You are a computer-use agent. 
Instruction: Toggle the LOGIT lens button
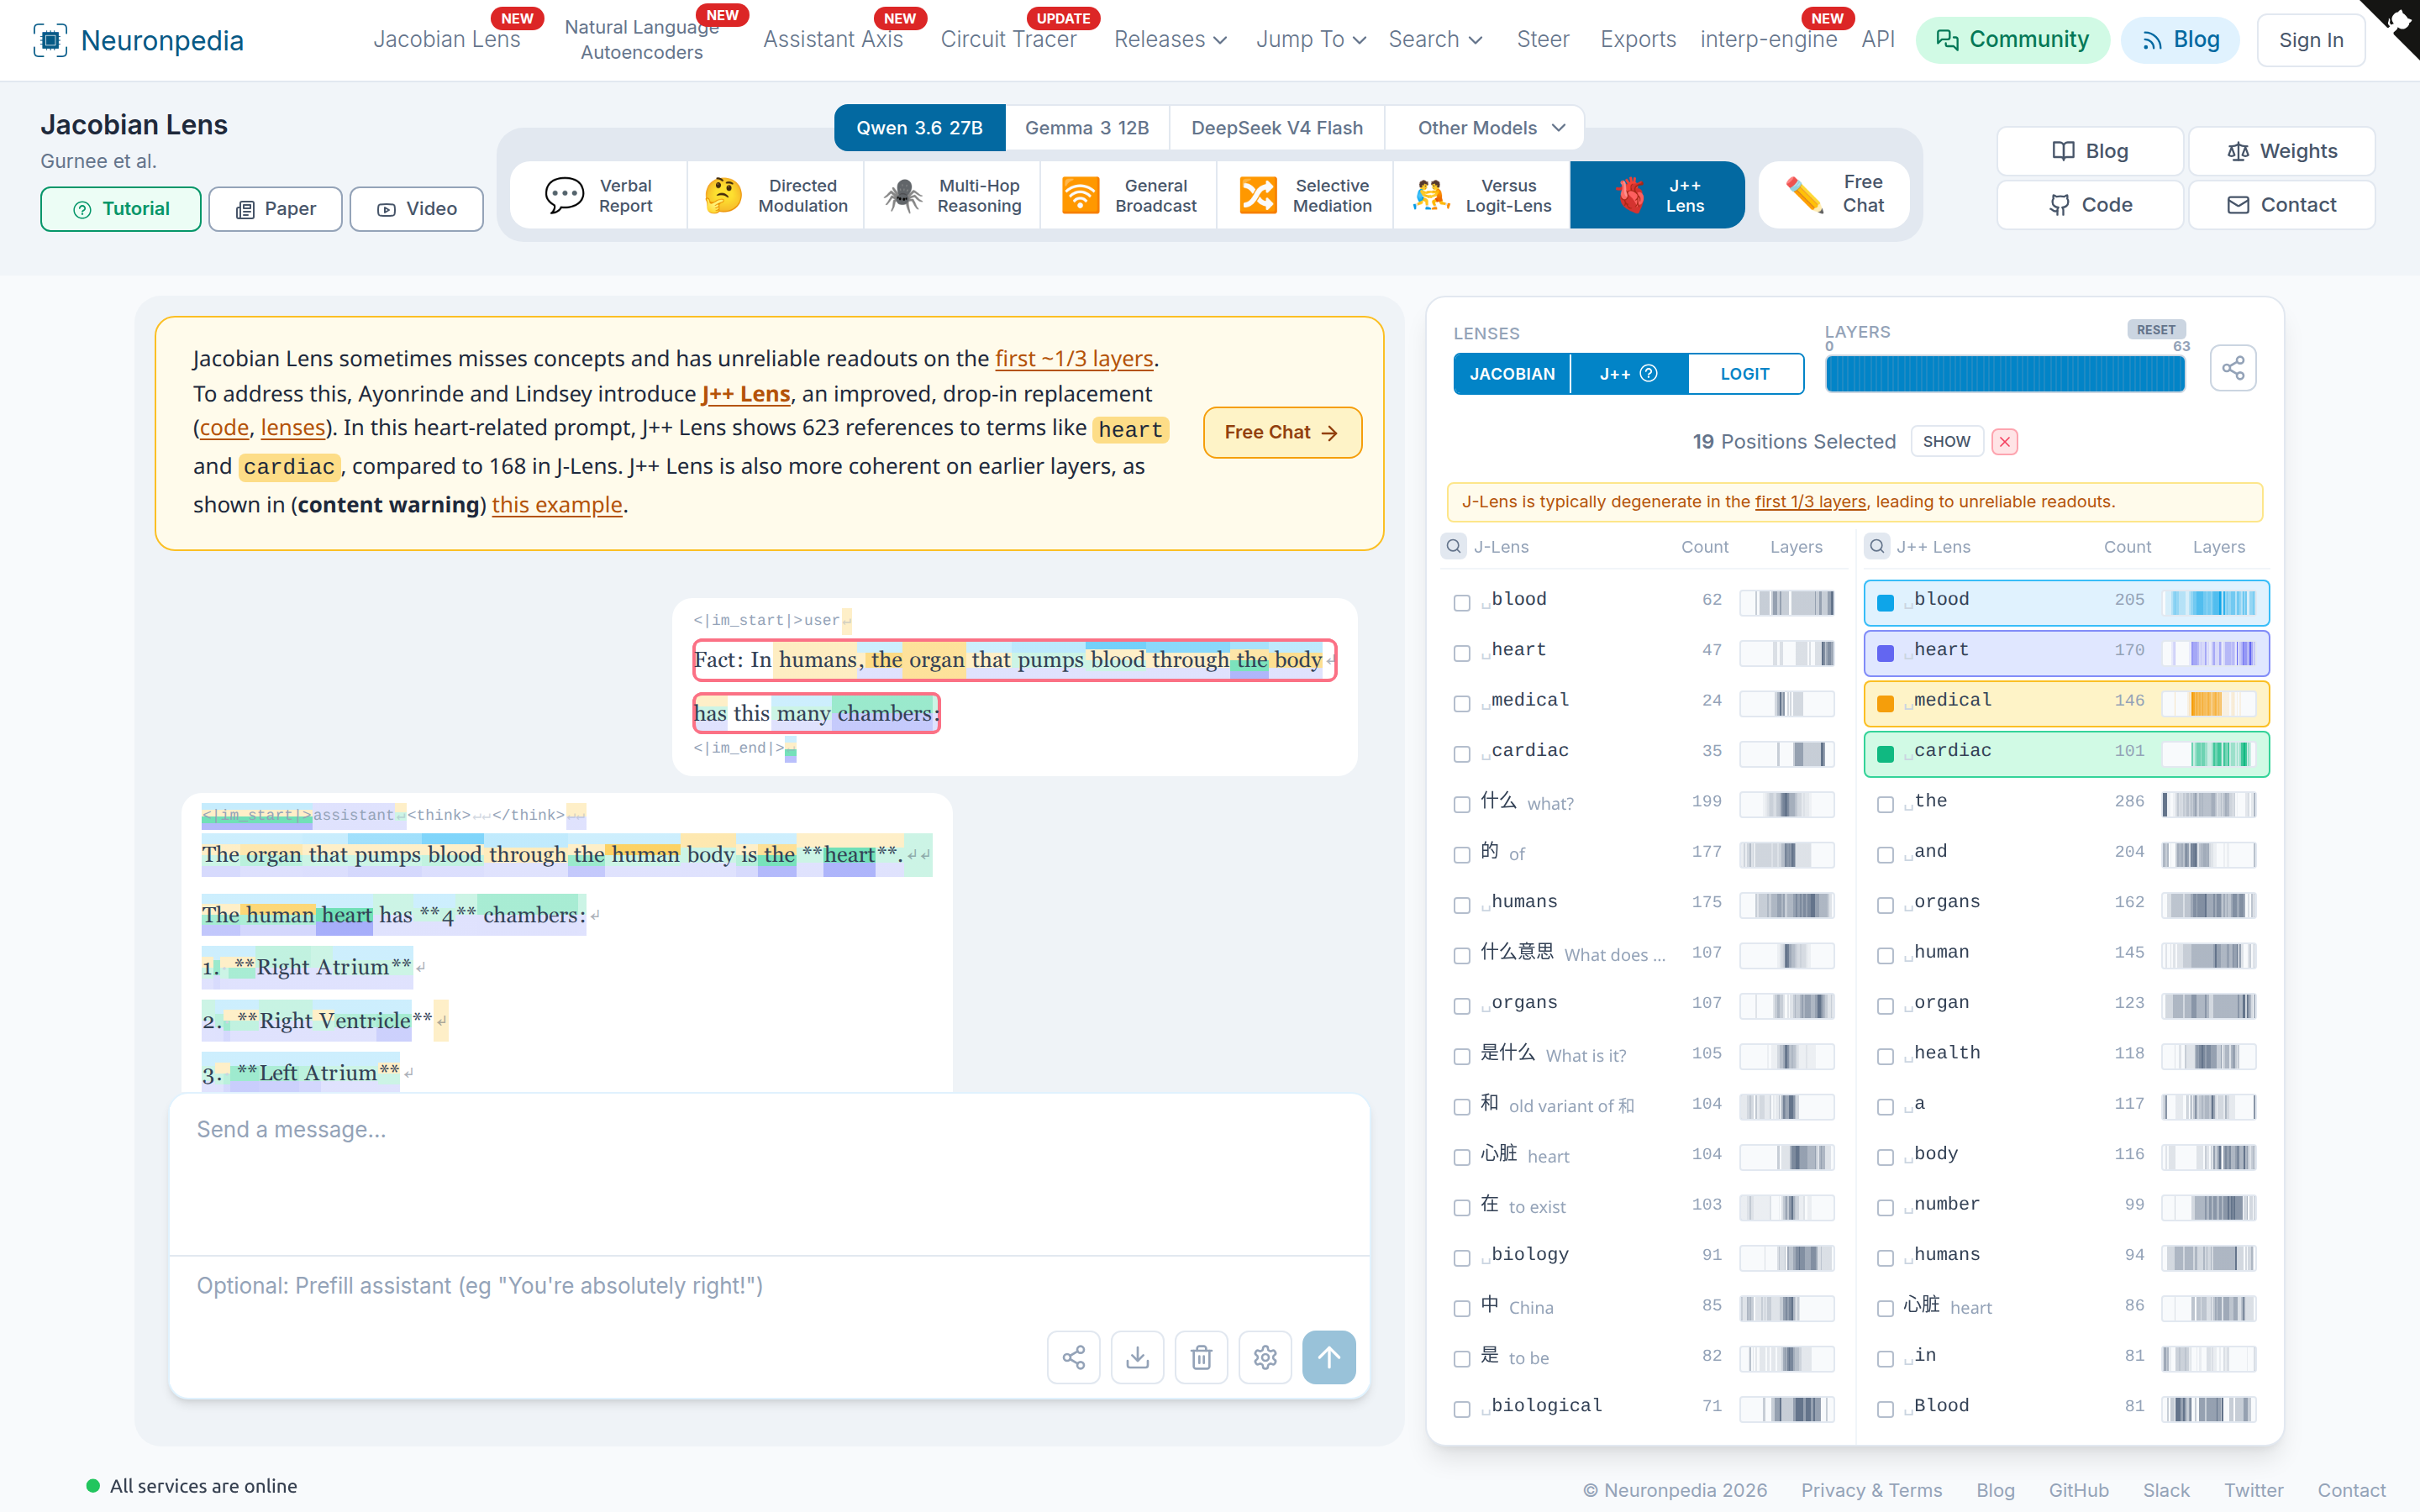click(x=1745, y=373)
